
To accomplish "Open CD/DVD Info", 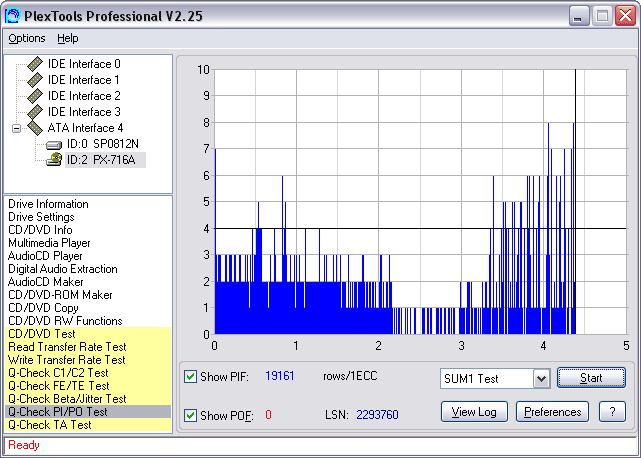I will [x=40, y=230].
